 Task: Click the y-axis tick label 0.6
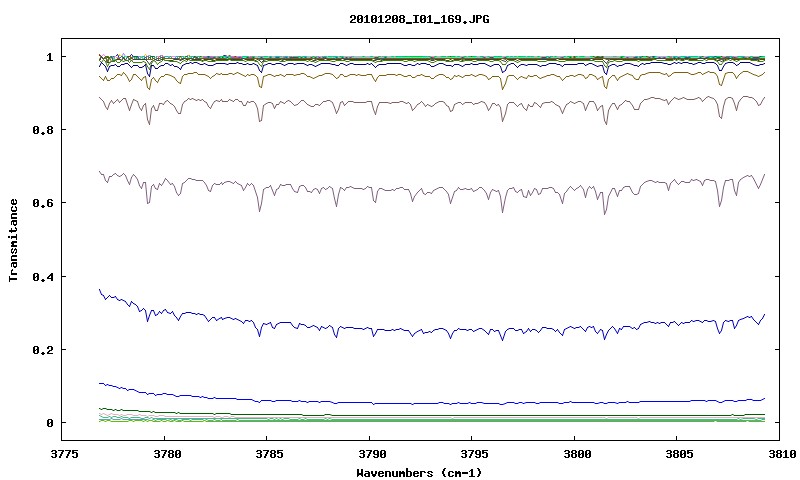(43, 203)
